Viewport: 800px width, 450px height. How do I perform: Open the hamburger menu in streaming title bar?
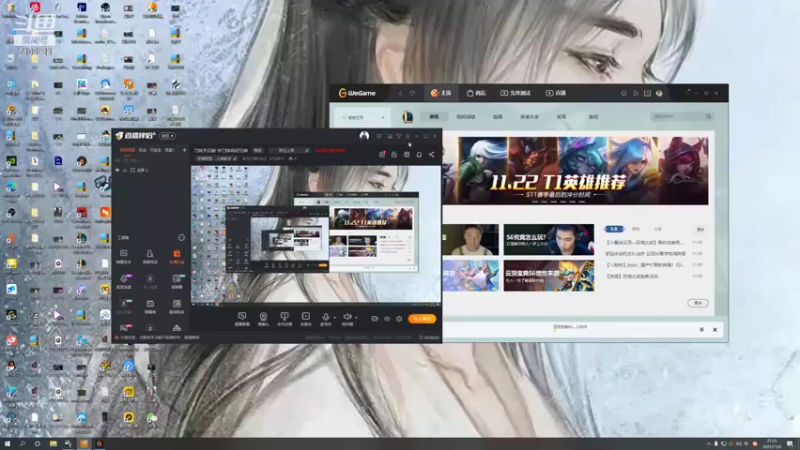pos(408,136)
